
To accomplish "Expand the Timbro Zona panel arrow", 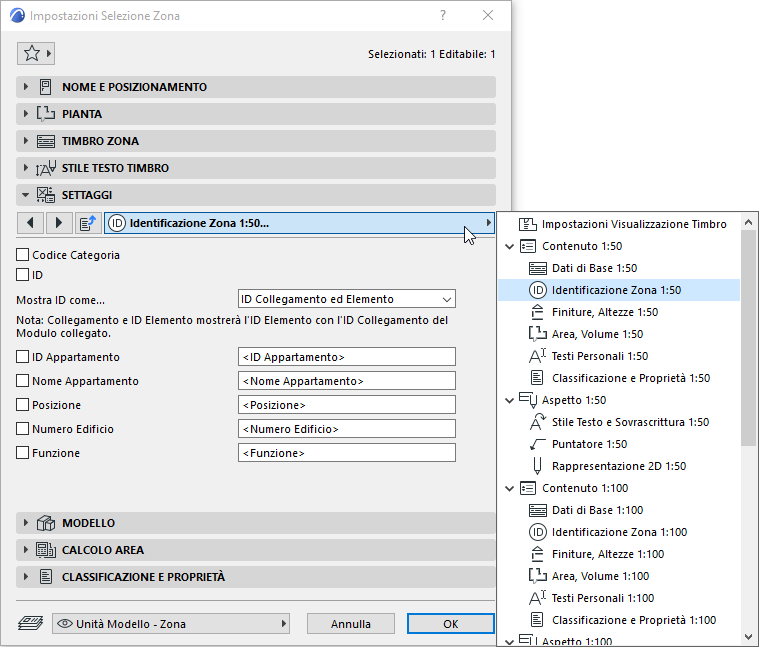I will (26, 141).
